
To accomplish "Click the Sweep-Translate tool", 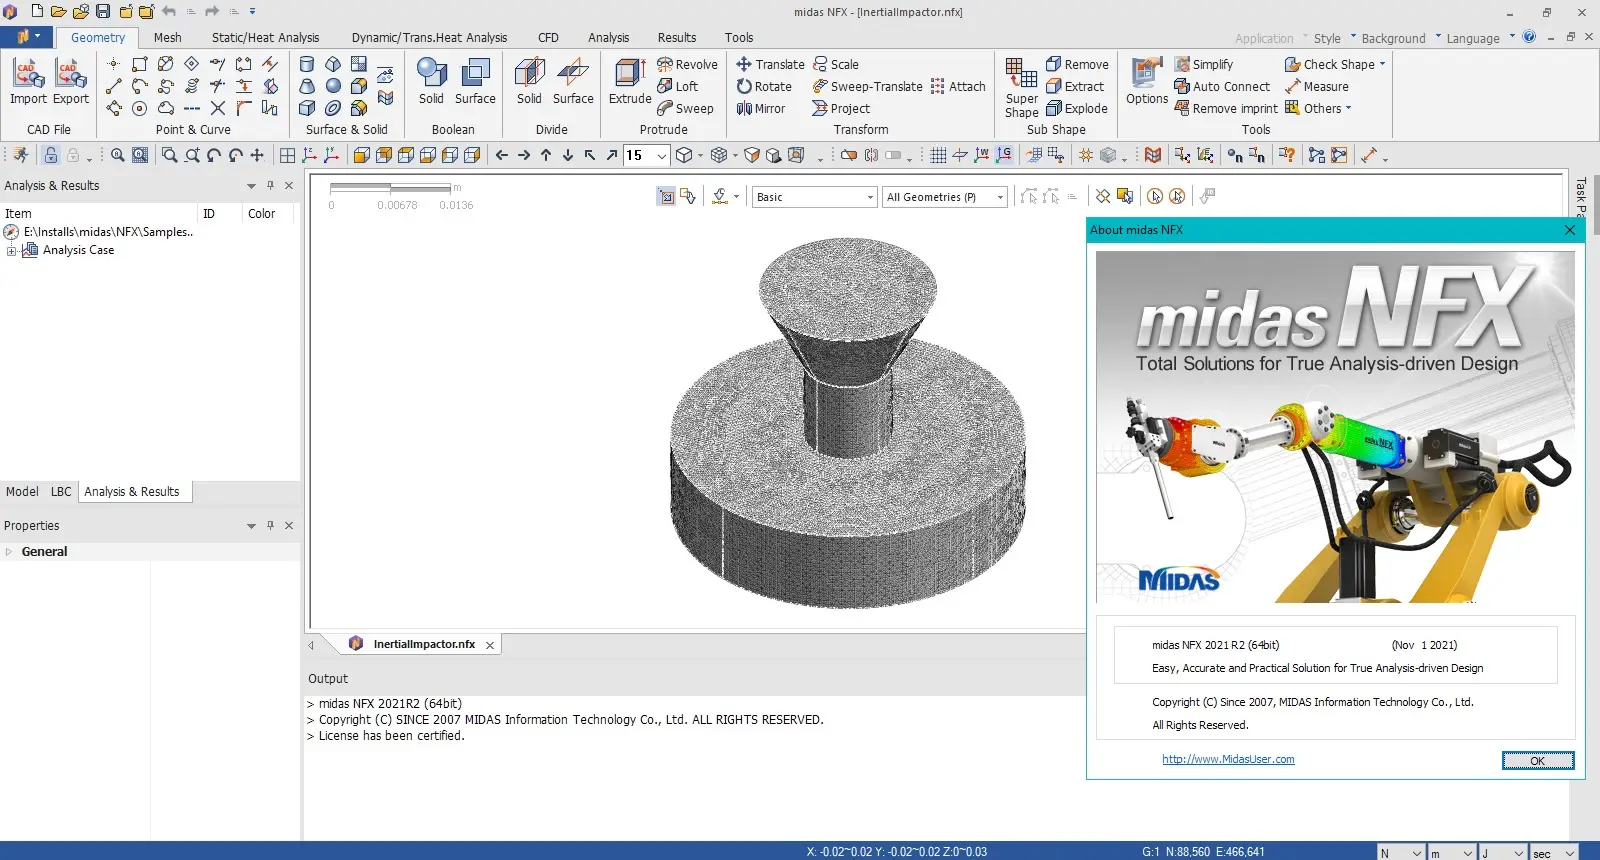I will click(x=868, y=86).
